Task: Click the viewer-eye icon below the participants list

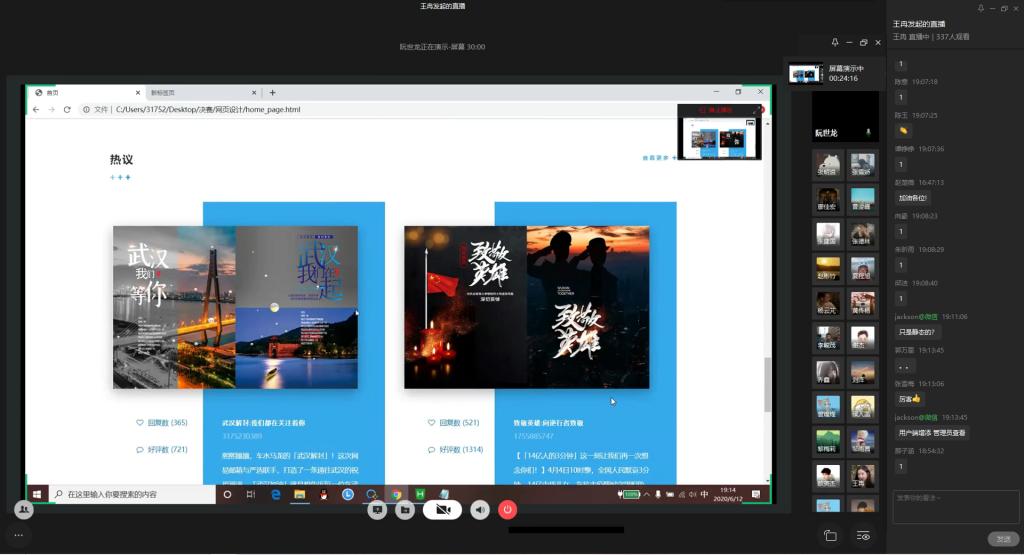Action: [x=863, y=536]
